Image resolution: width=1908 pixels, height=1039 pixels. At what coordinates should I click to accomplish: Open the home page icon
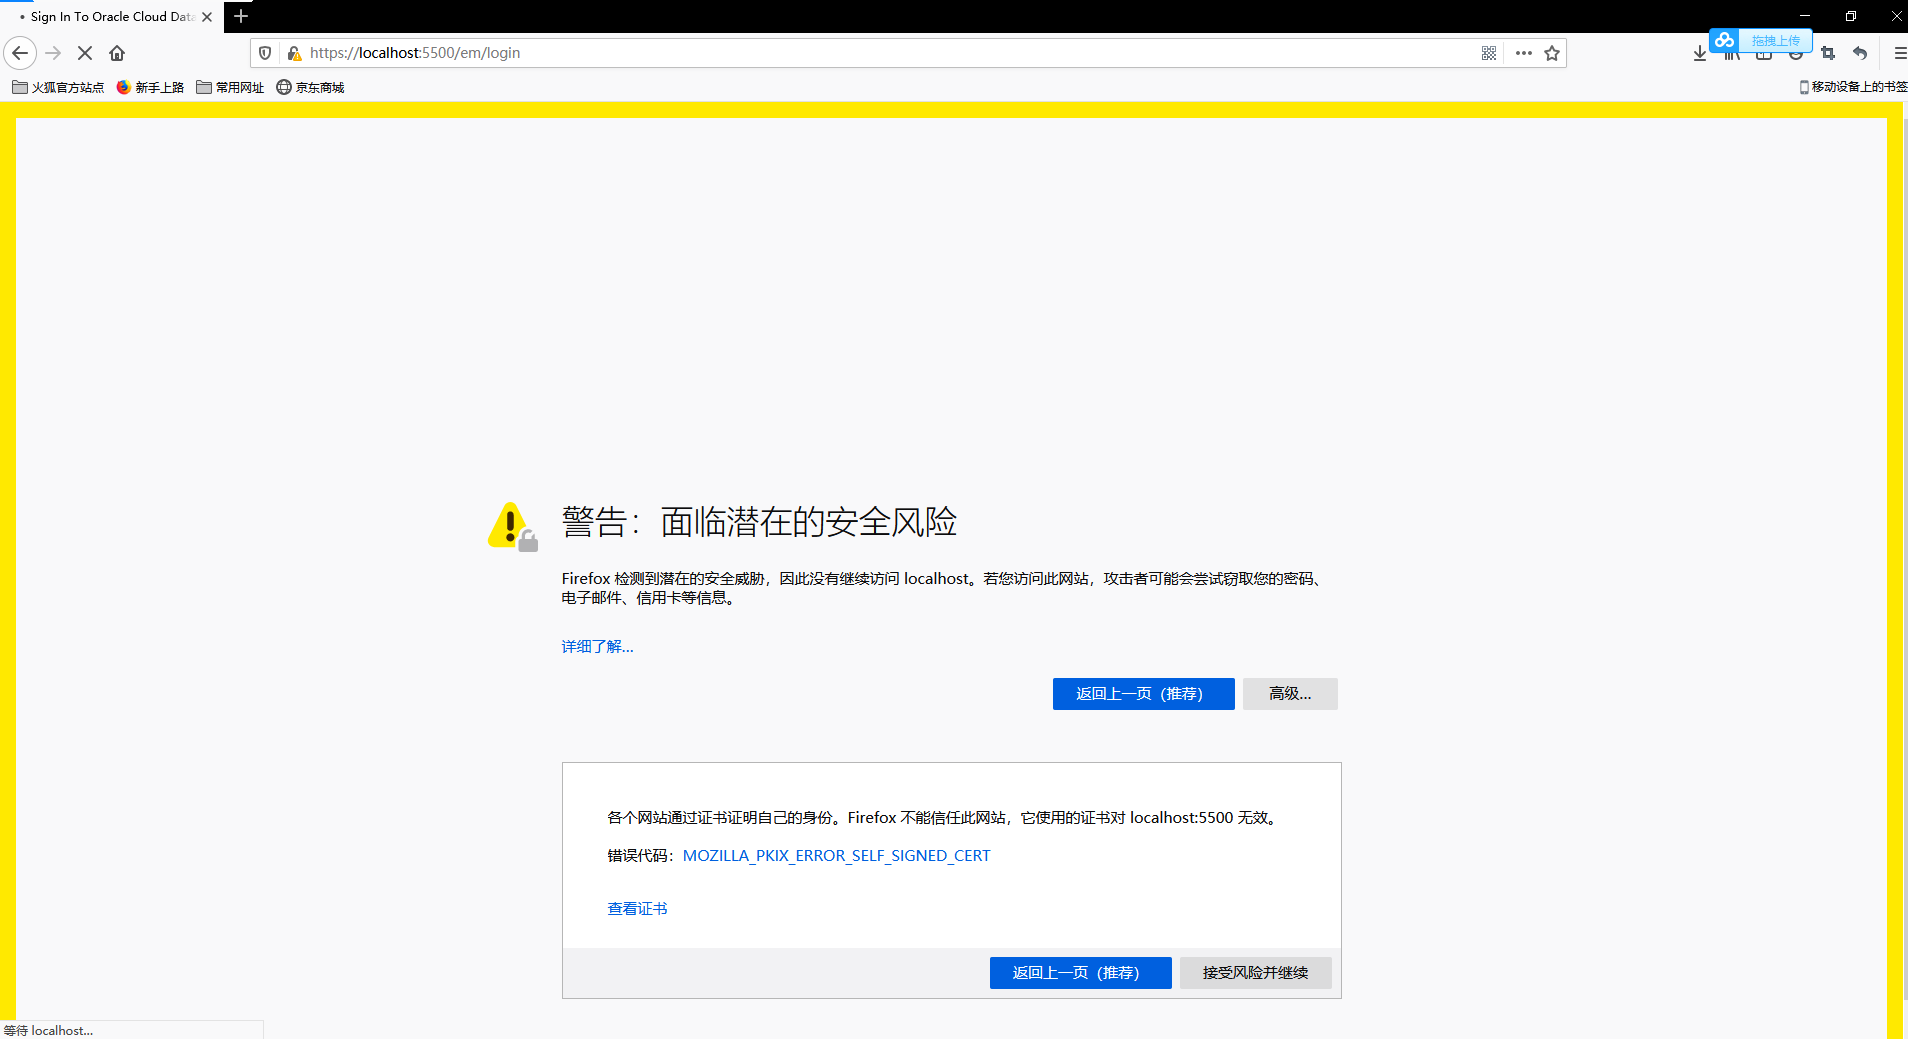[x=117, y=53]
